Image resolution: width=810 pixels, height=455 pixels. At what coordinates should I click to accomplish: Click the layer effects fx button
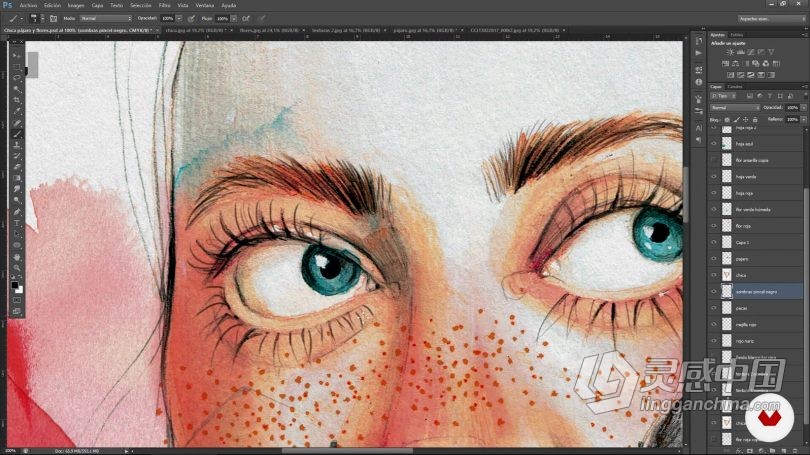740,451
